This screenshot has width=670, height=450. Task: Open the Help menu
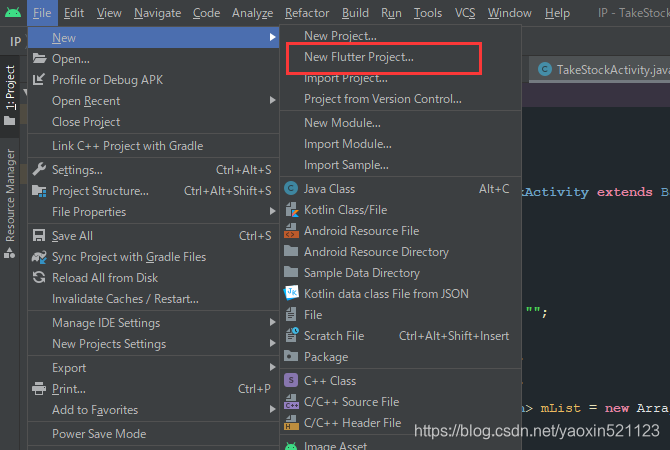557,13
